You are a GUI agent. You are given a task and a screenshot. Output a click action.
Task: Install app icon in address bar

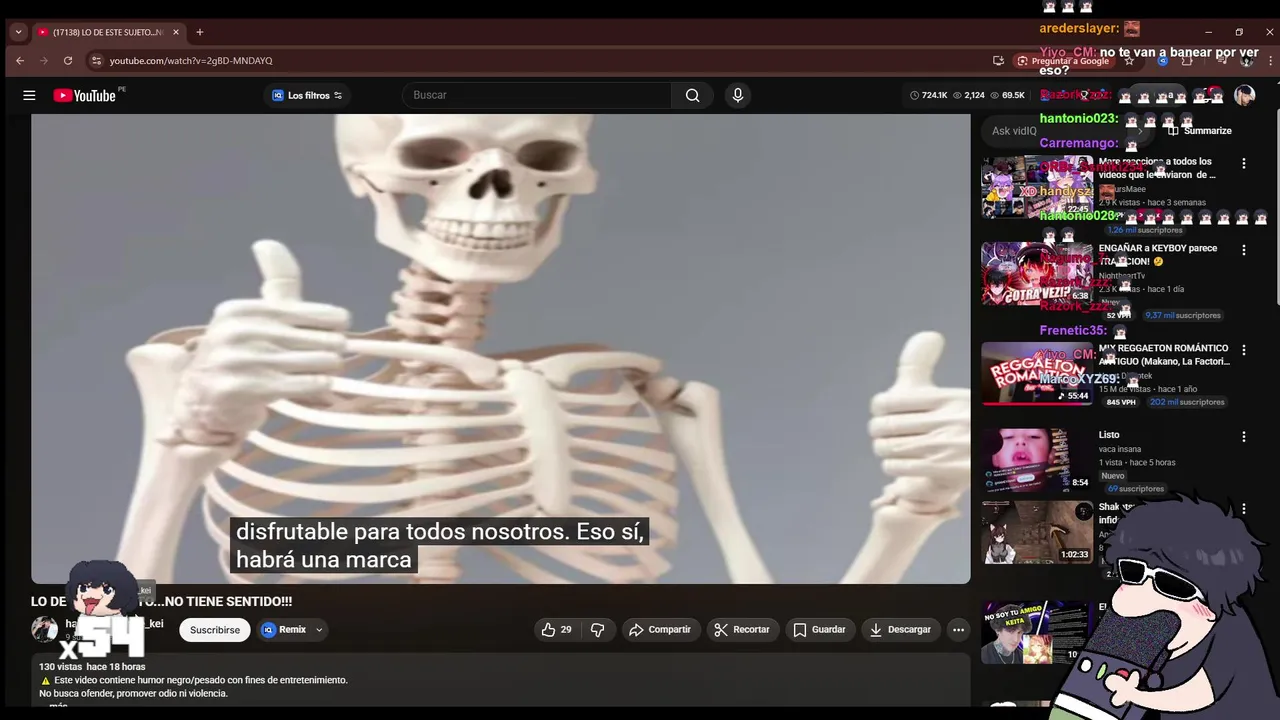[x=998, y=61]
